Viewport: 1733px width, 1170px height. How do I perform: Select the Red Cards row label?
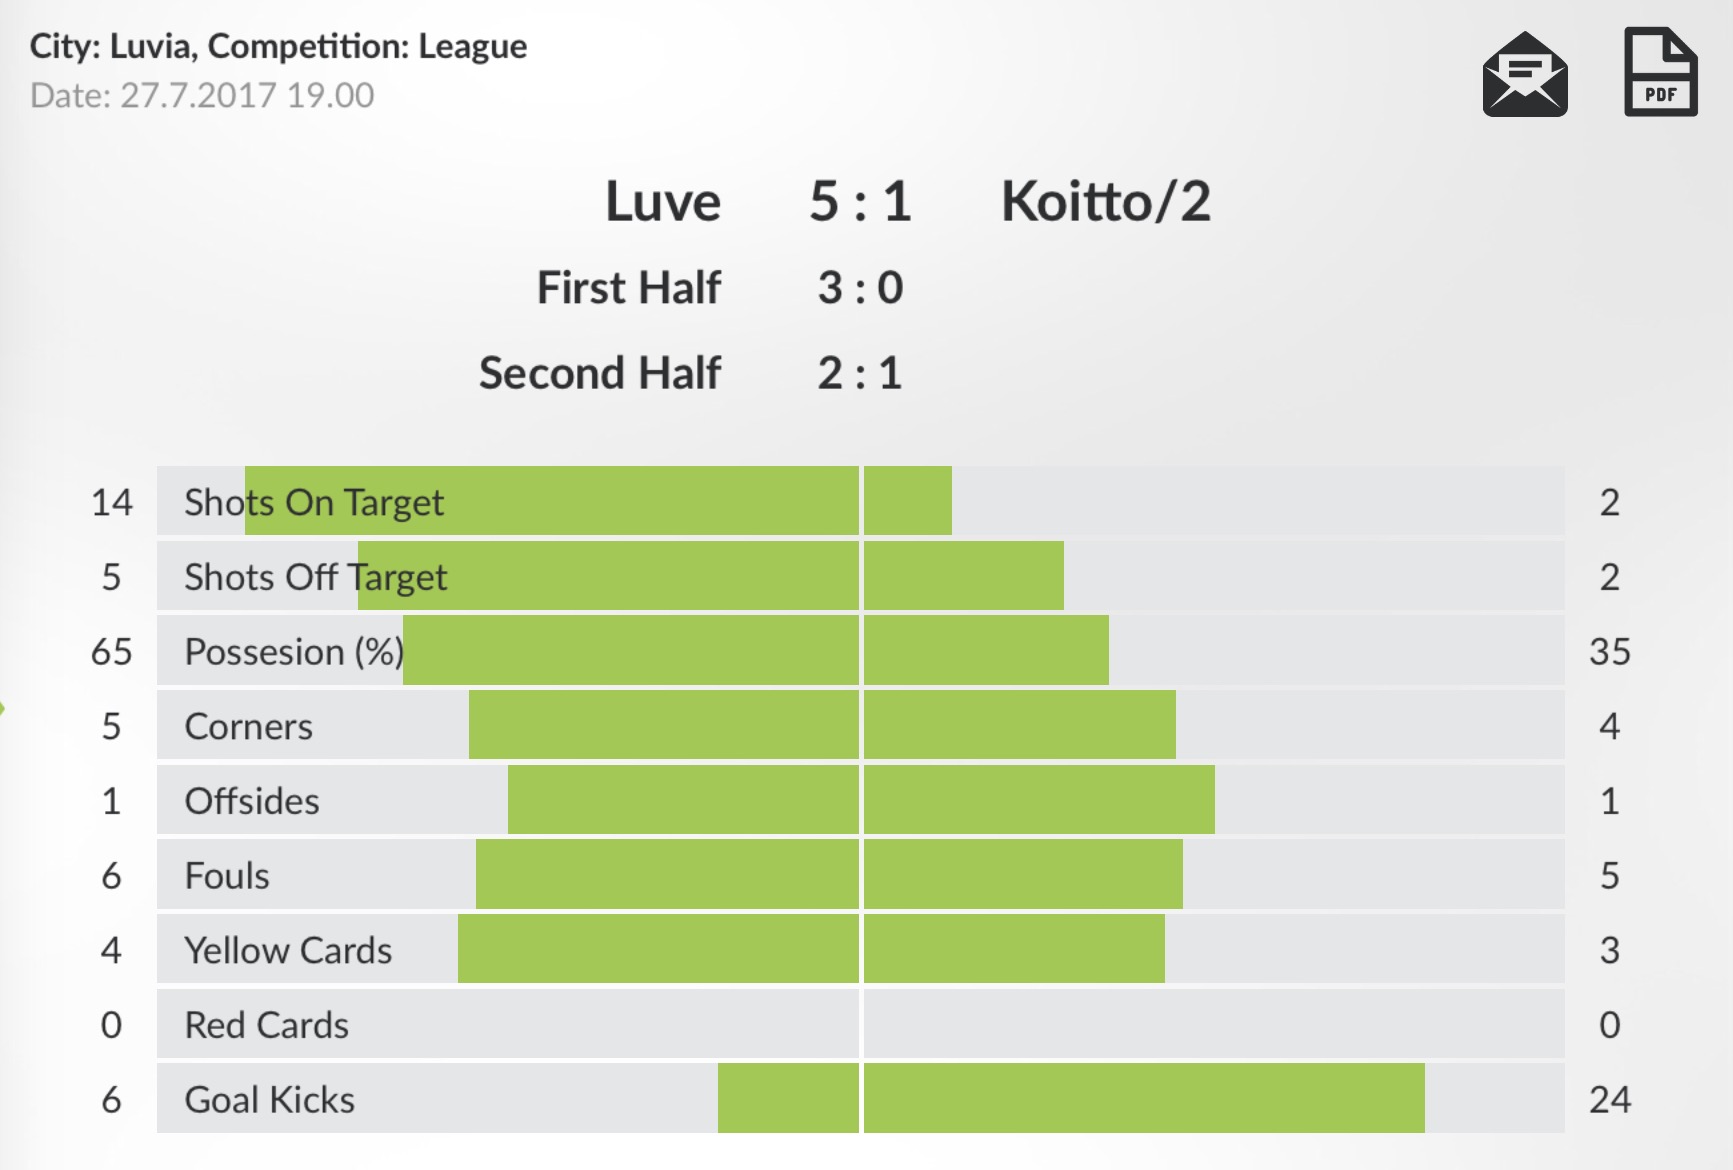(x=267, y=1025)
